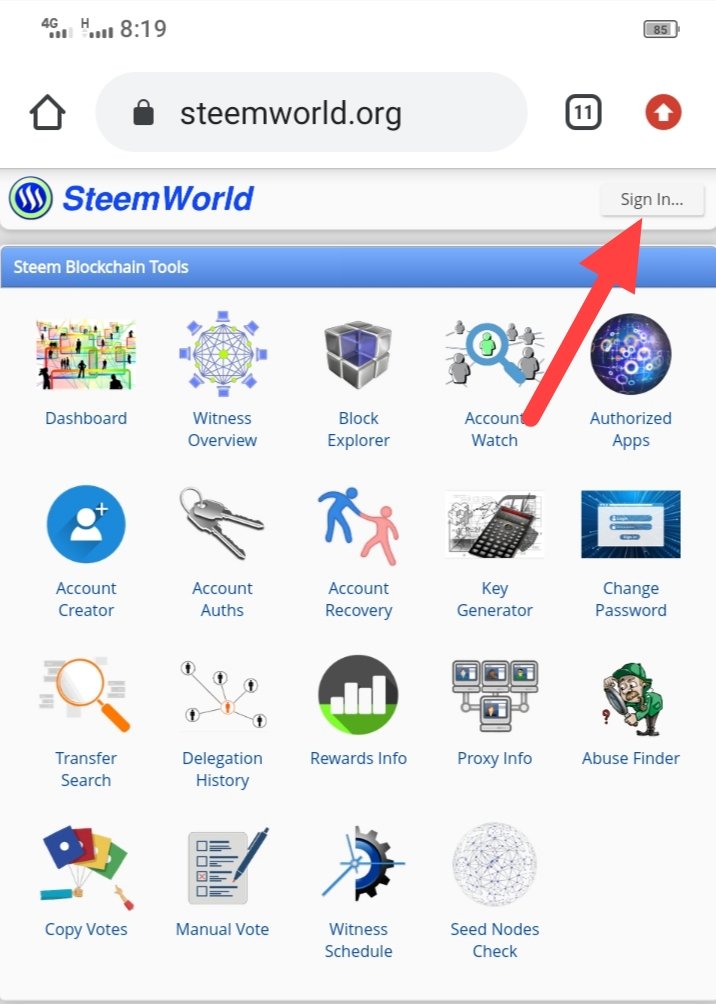This screenshot has width=716, height=1004.
Task: Click the Account Creator text link
Action: click(86, 599)
